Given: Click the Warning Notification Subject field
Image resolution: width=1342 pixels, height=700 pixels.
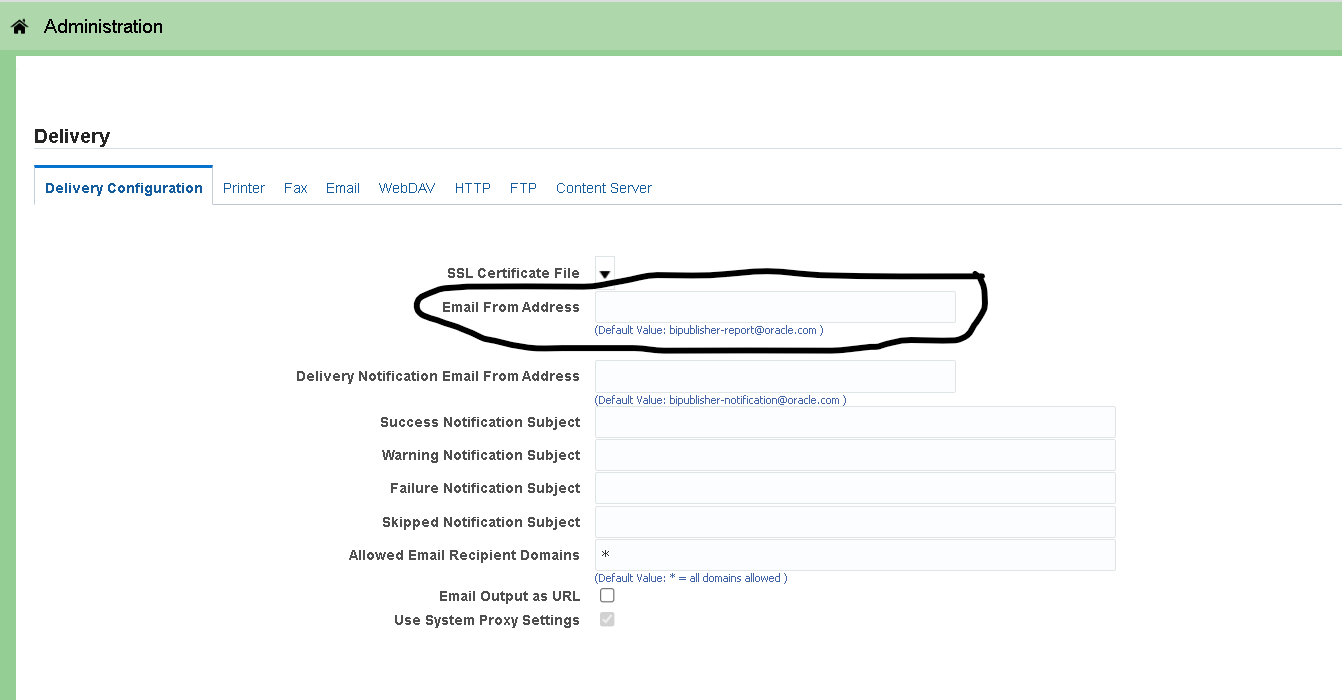Looking at the screenshot, I should tap(855, 455).
